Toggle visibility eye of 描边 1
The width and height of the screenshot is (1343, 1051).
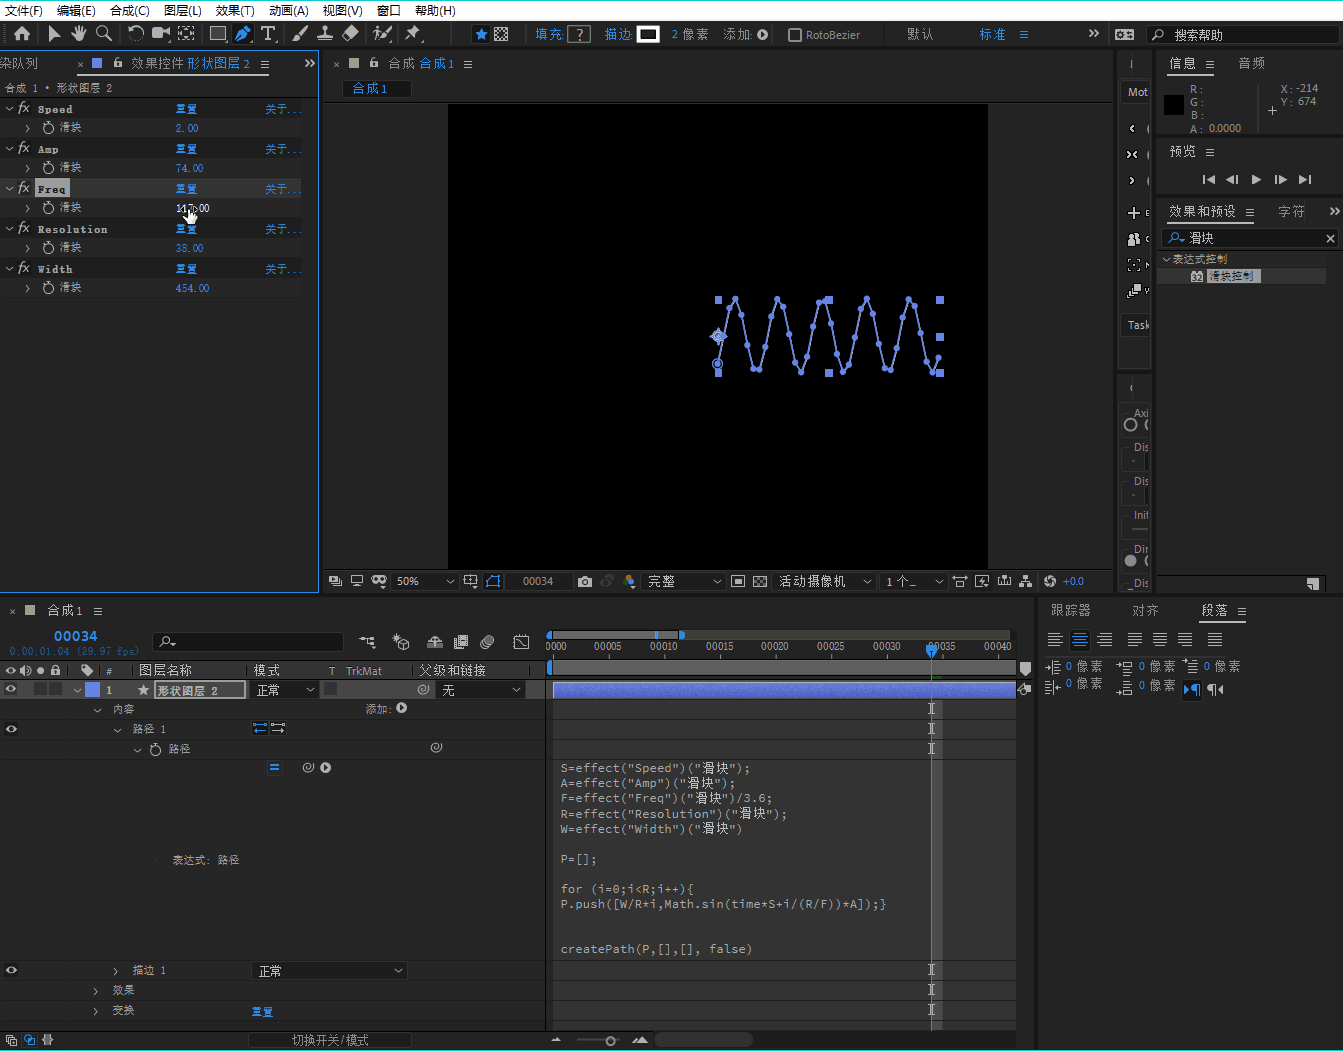pyautogui.click(x=11, y=970)
